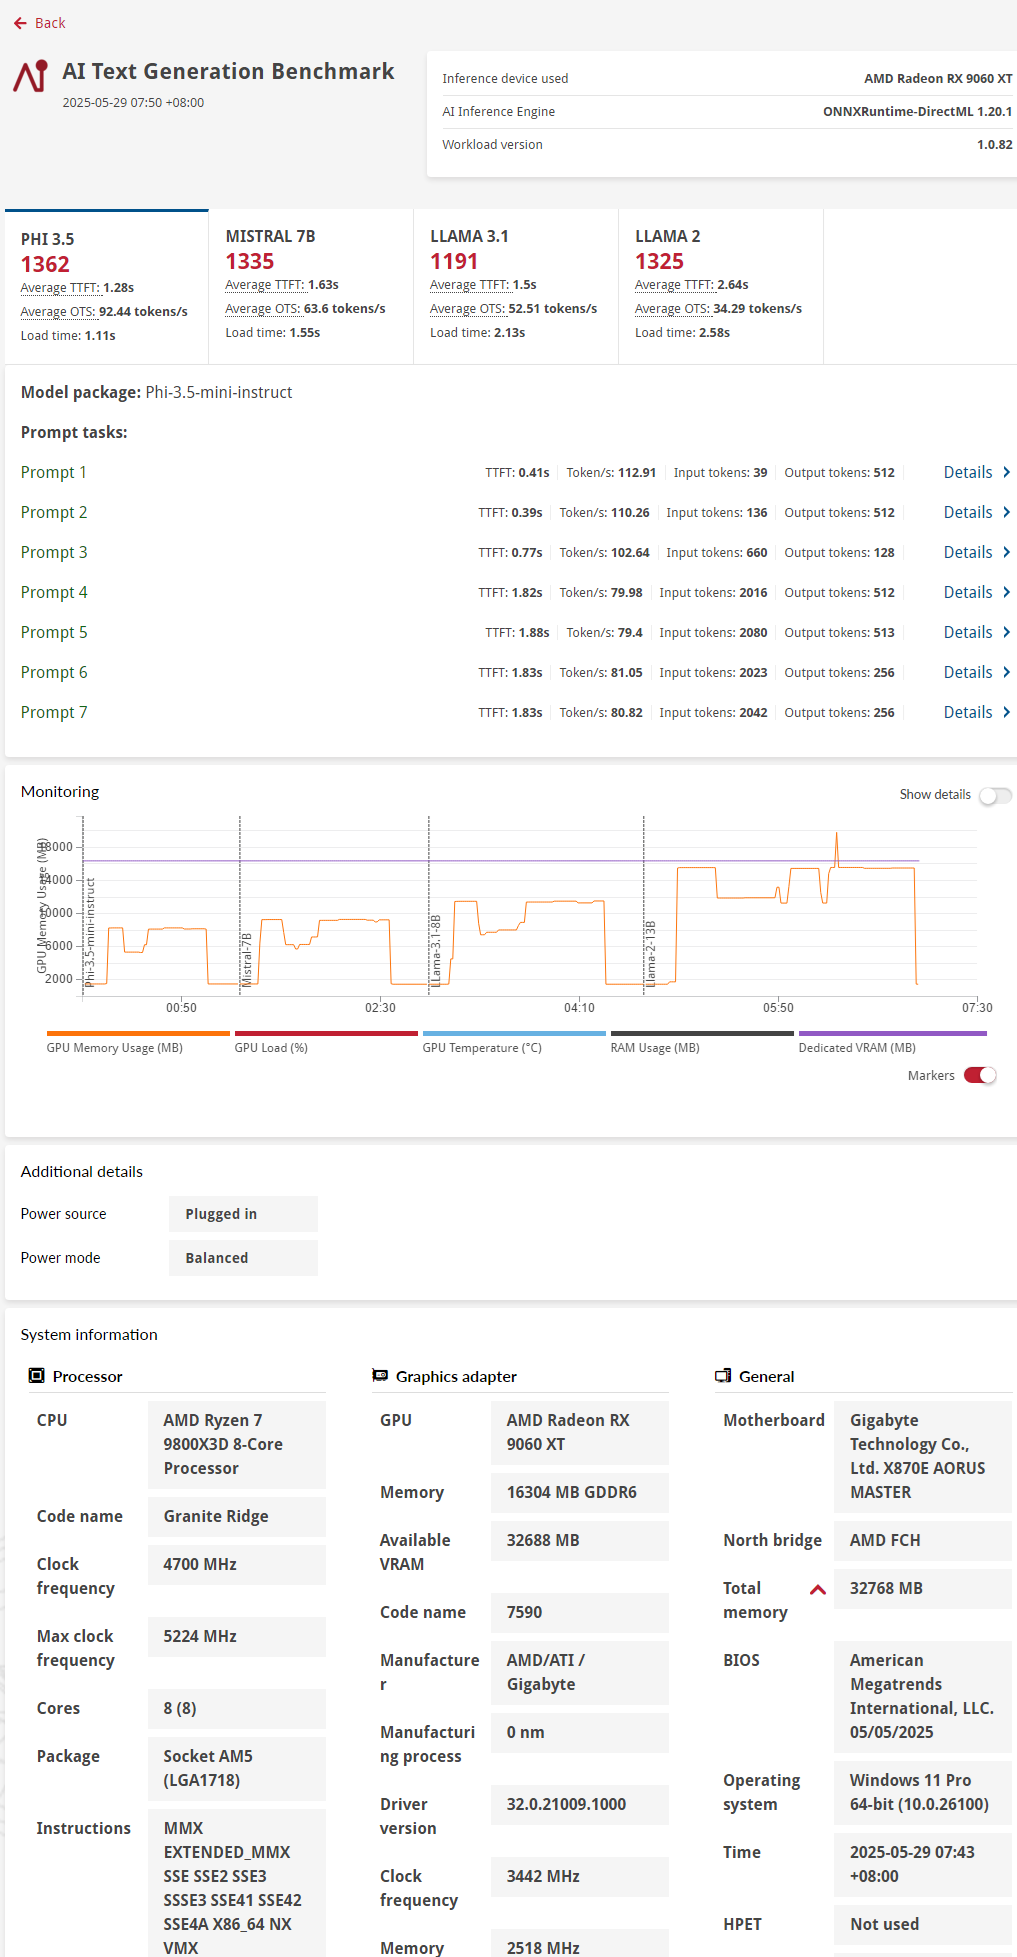Switch to the LLAMA 2 tab

(x=721, y=287)
